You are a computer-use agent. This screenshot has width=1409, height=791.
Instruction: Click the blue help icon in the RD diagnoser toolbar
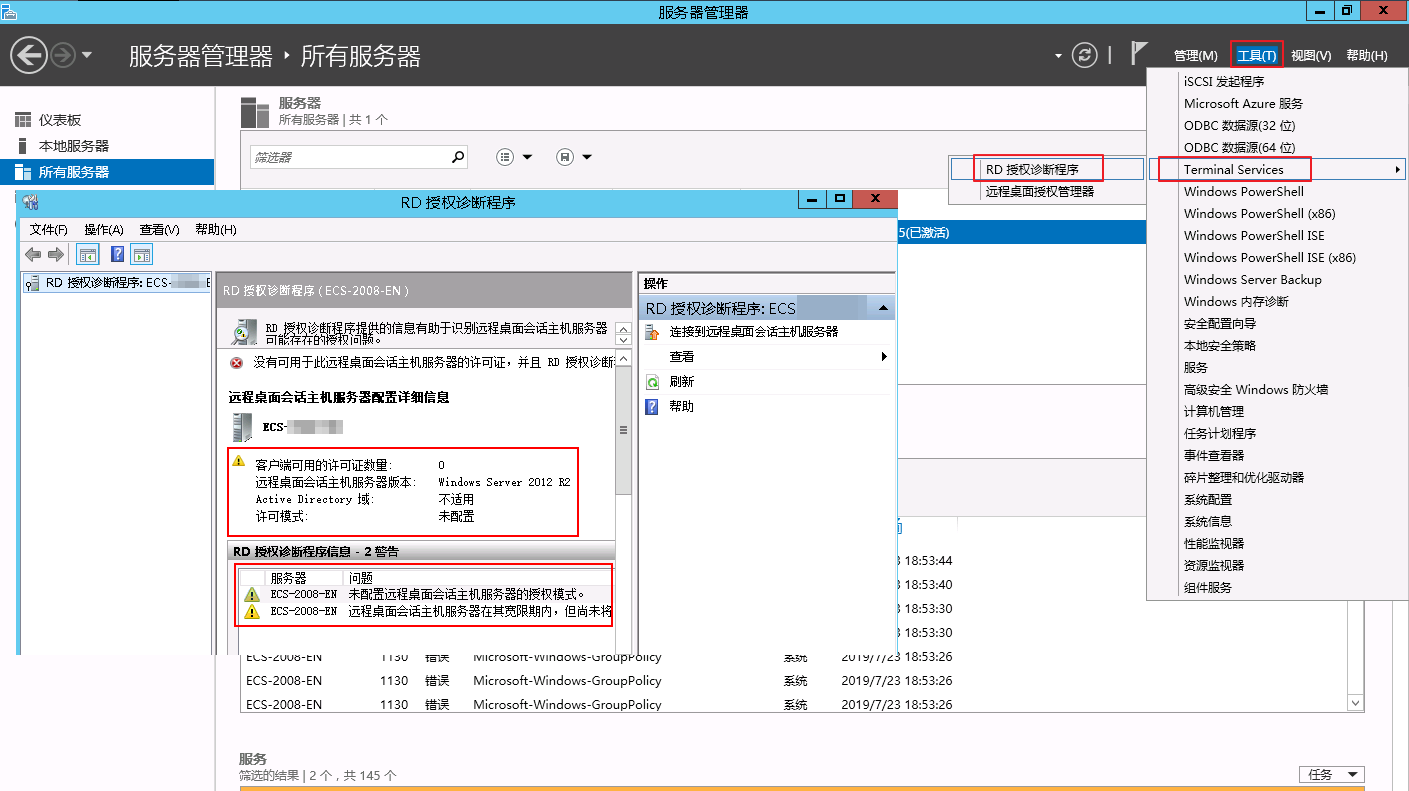pos(118,254)
